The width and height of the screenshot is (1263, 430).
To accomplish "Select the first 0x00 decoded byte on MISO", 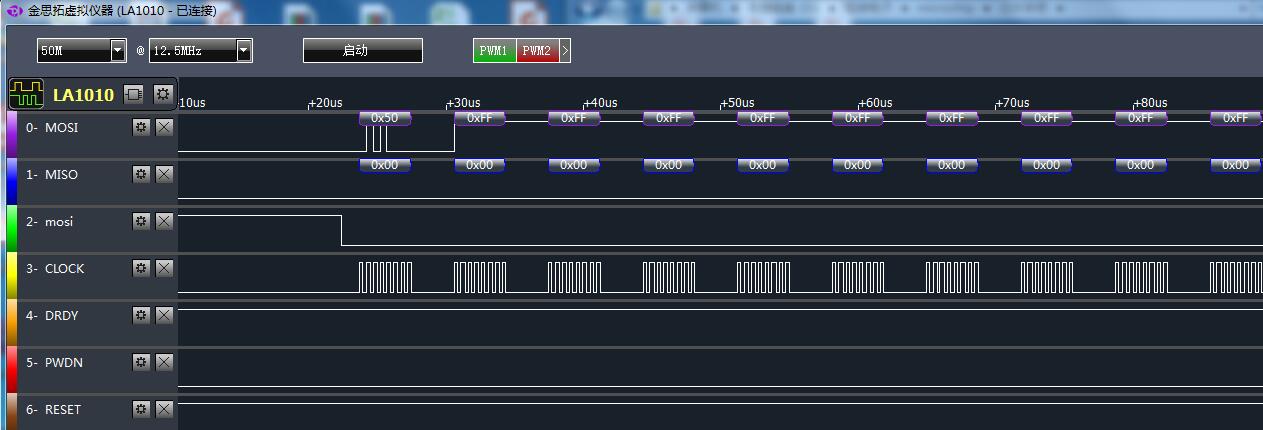I will pyautogui.click(x=385, y=165).
